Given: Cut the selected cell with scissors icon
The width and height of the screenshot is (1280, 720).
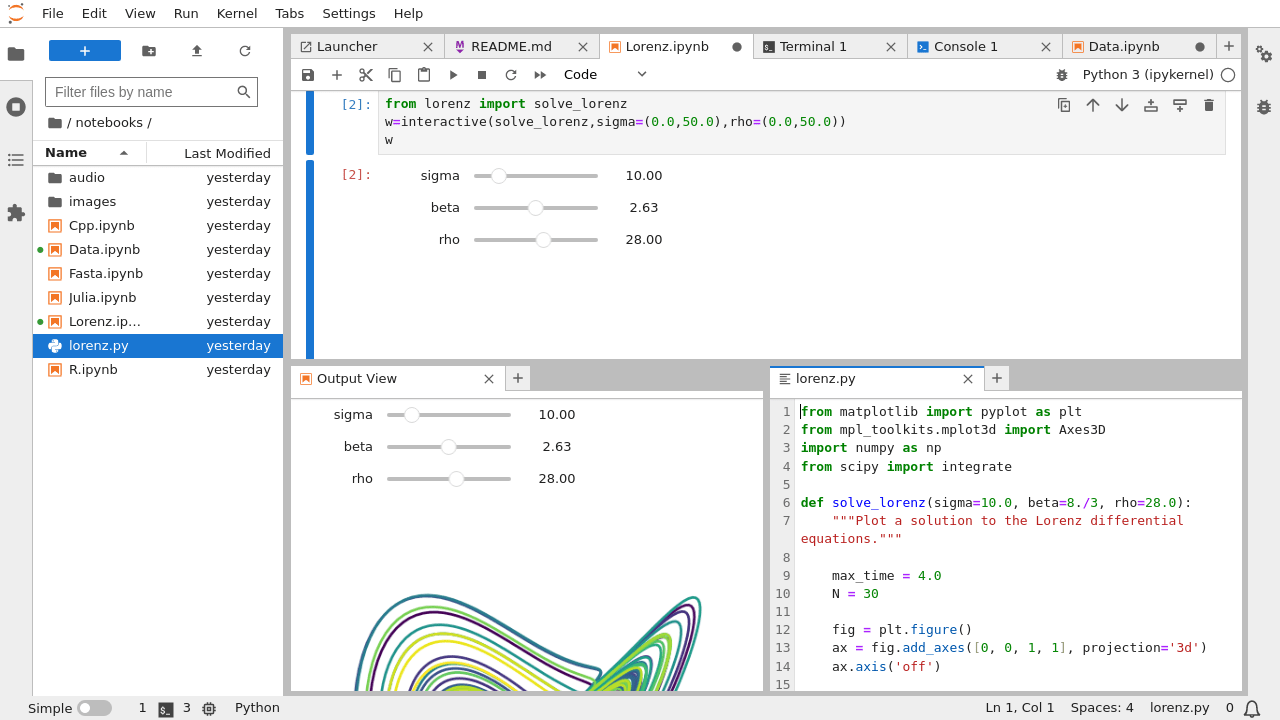Looking at the screenshot, I should pos(365,74).
